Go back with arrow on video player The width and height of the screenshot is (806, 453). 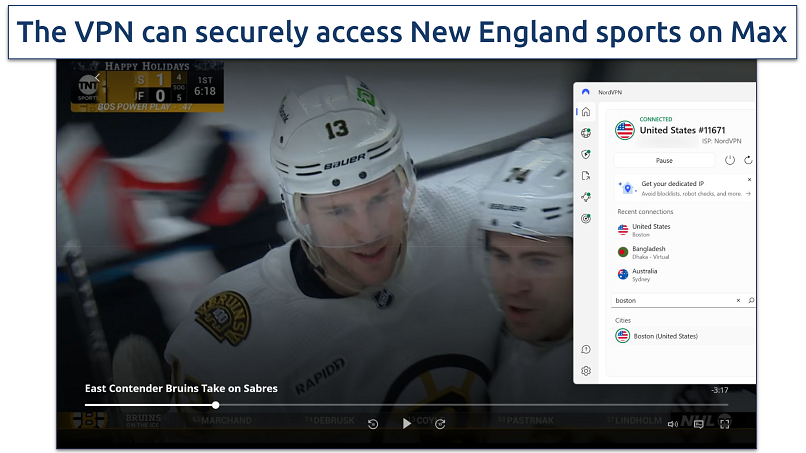(97, 77)
